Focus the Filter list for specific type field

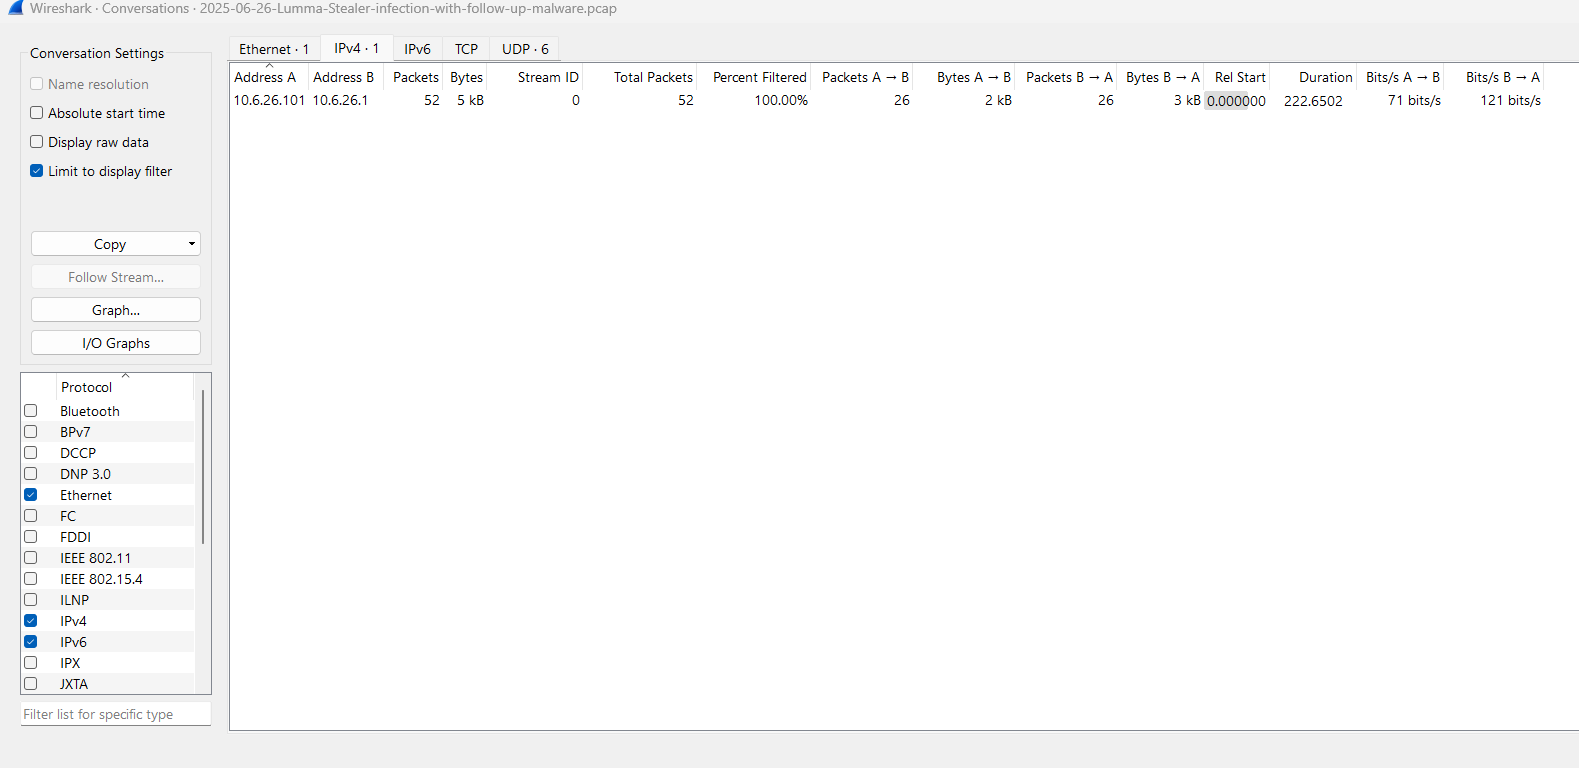(116, 714)
